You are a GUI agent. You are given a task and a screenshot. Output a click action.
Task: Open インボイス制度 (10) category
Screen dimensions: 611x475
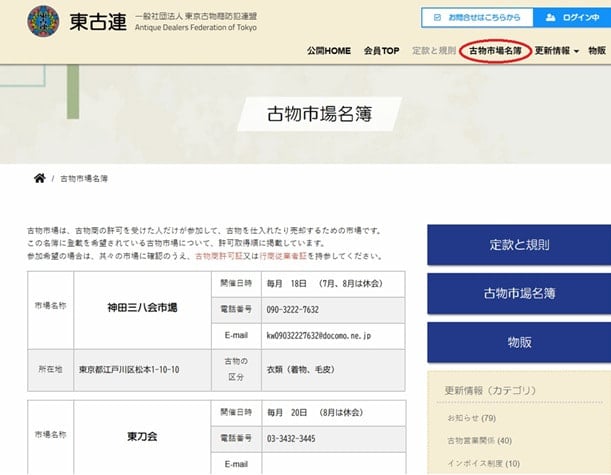[483, 463]
